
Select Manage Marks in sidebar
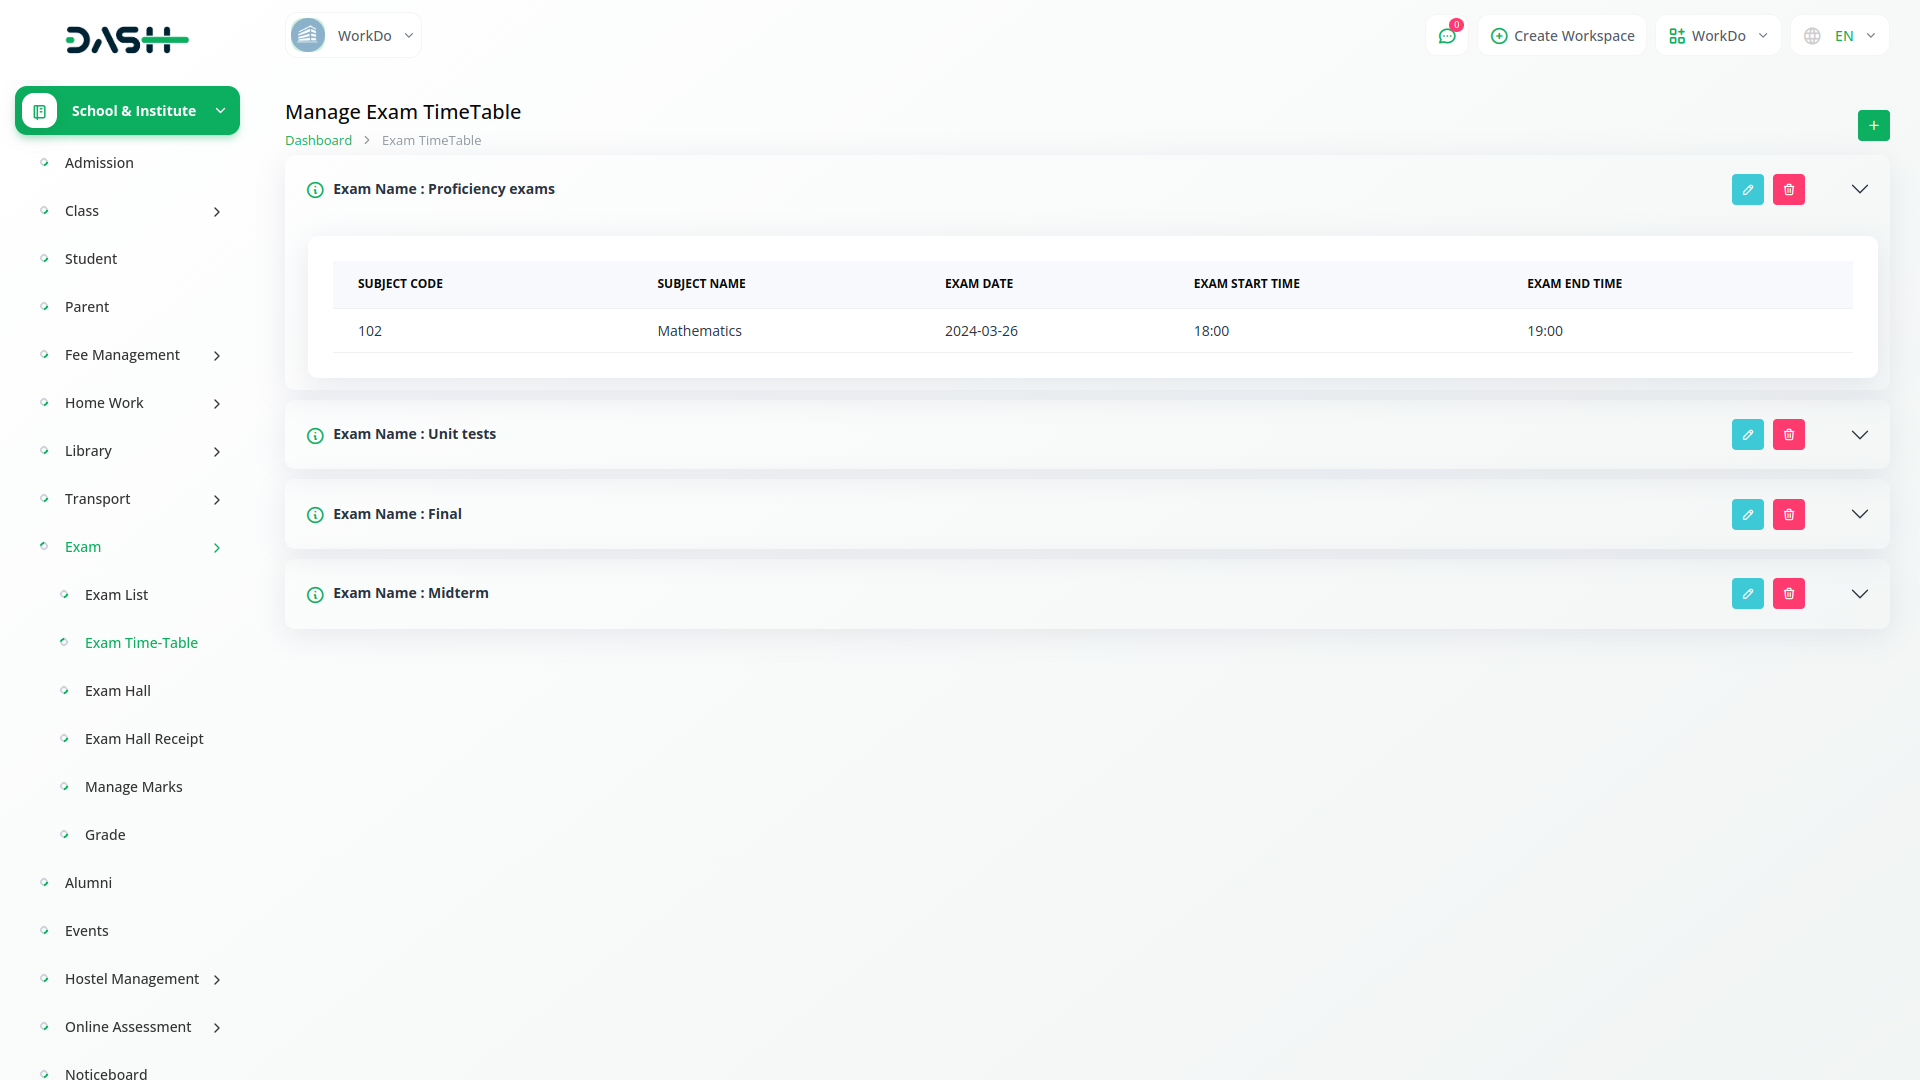[133, 787]
